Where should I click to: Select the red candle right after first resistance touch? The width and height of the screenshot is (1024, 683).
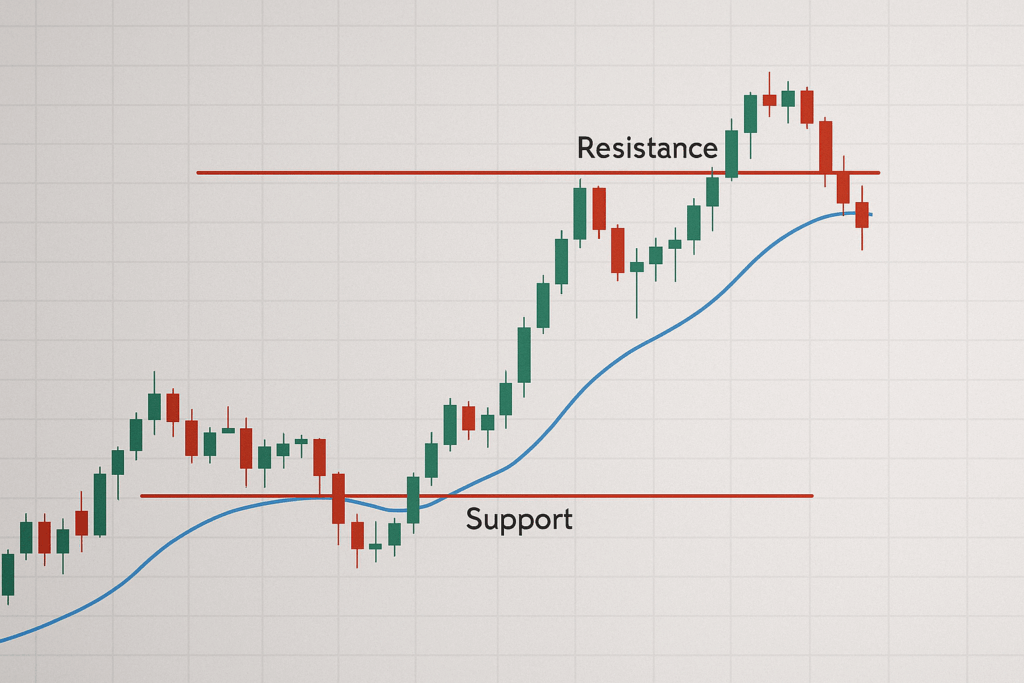tap(599, 208)
